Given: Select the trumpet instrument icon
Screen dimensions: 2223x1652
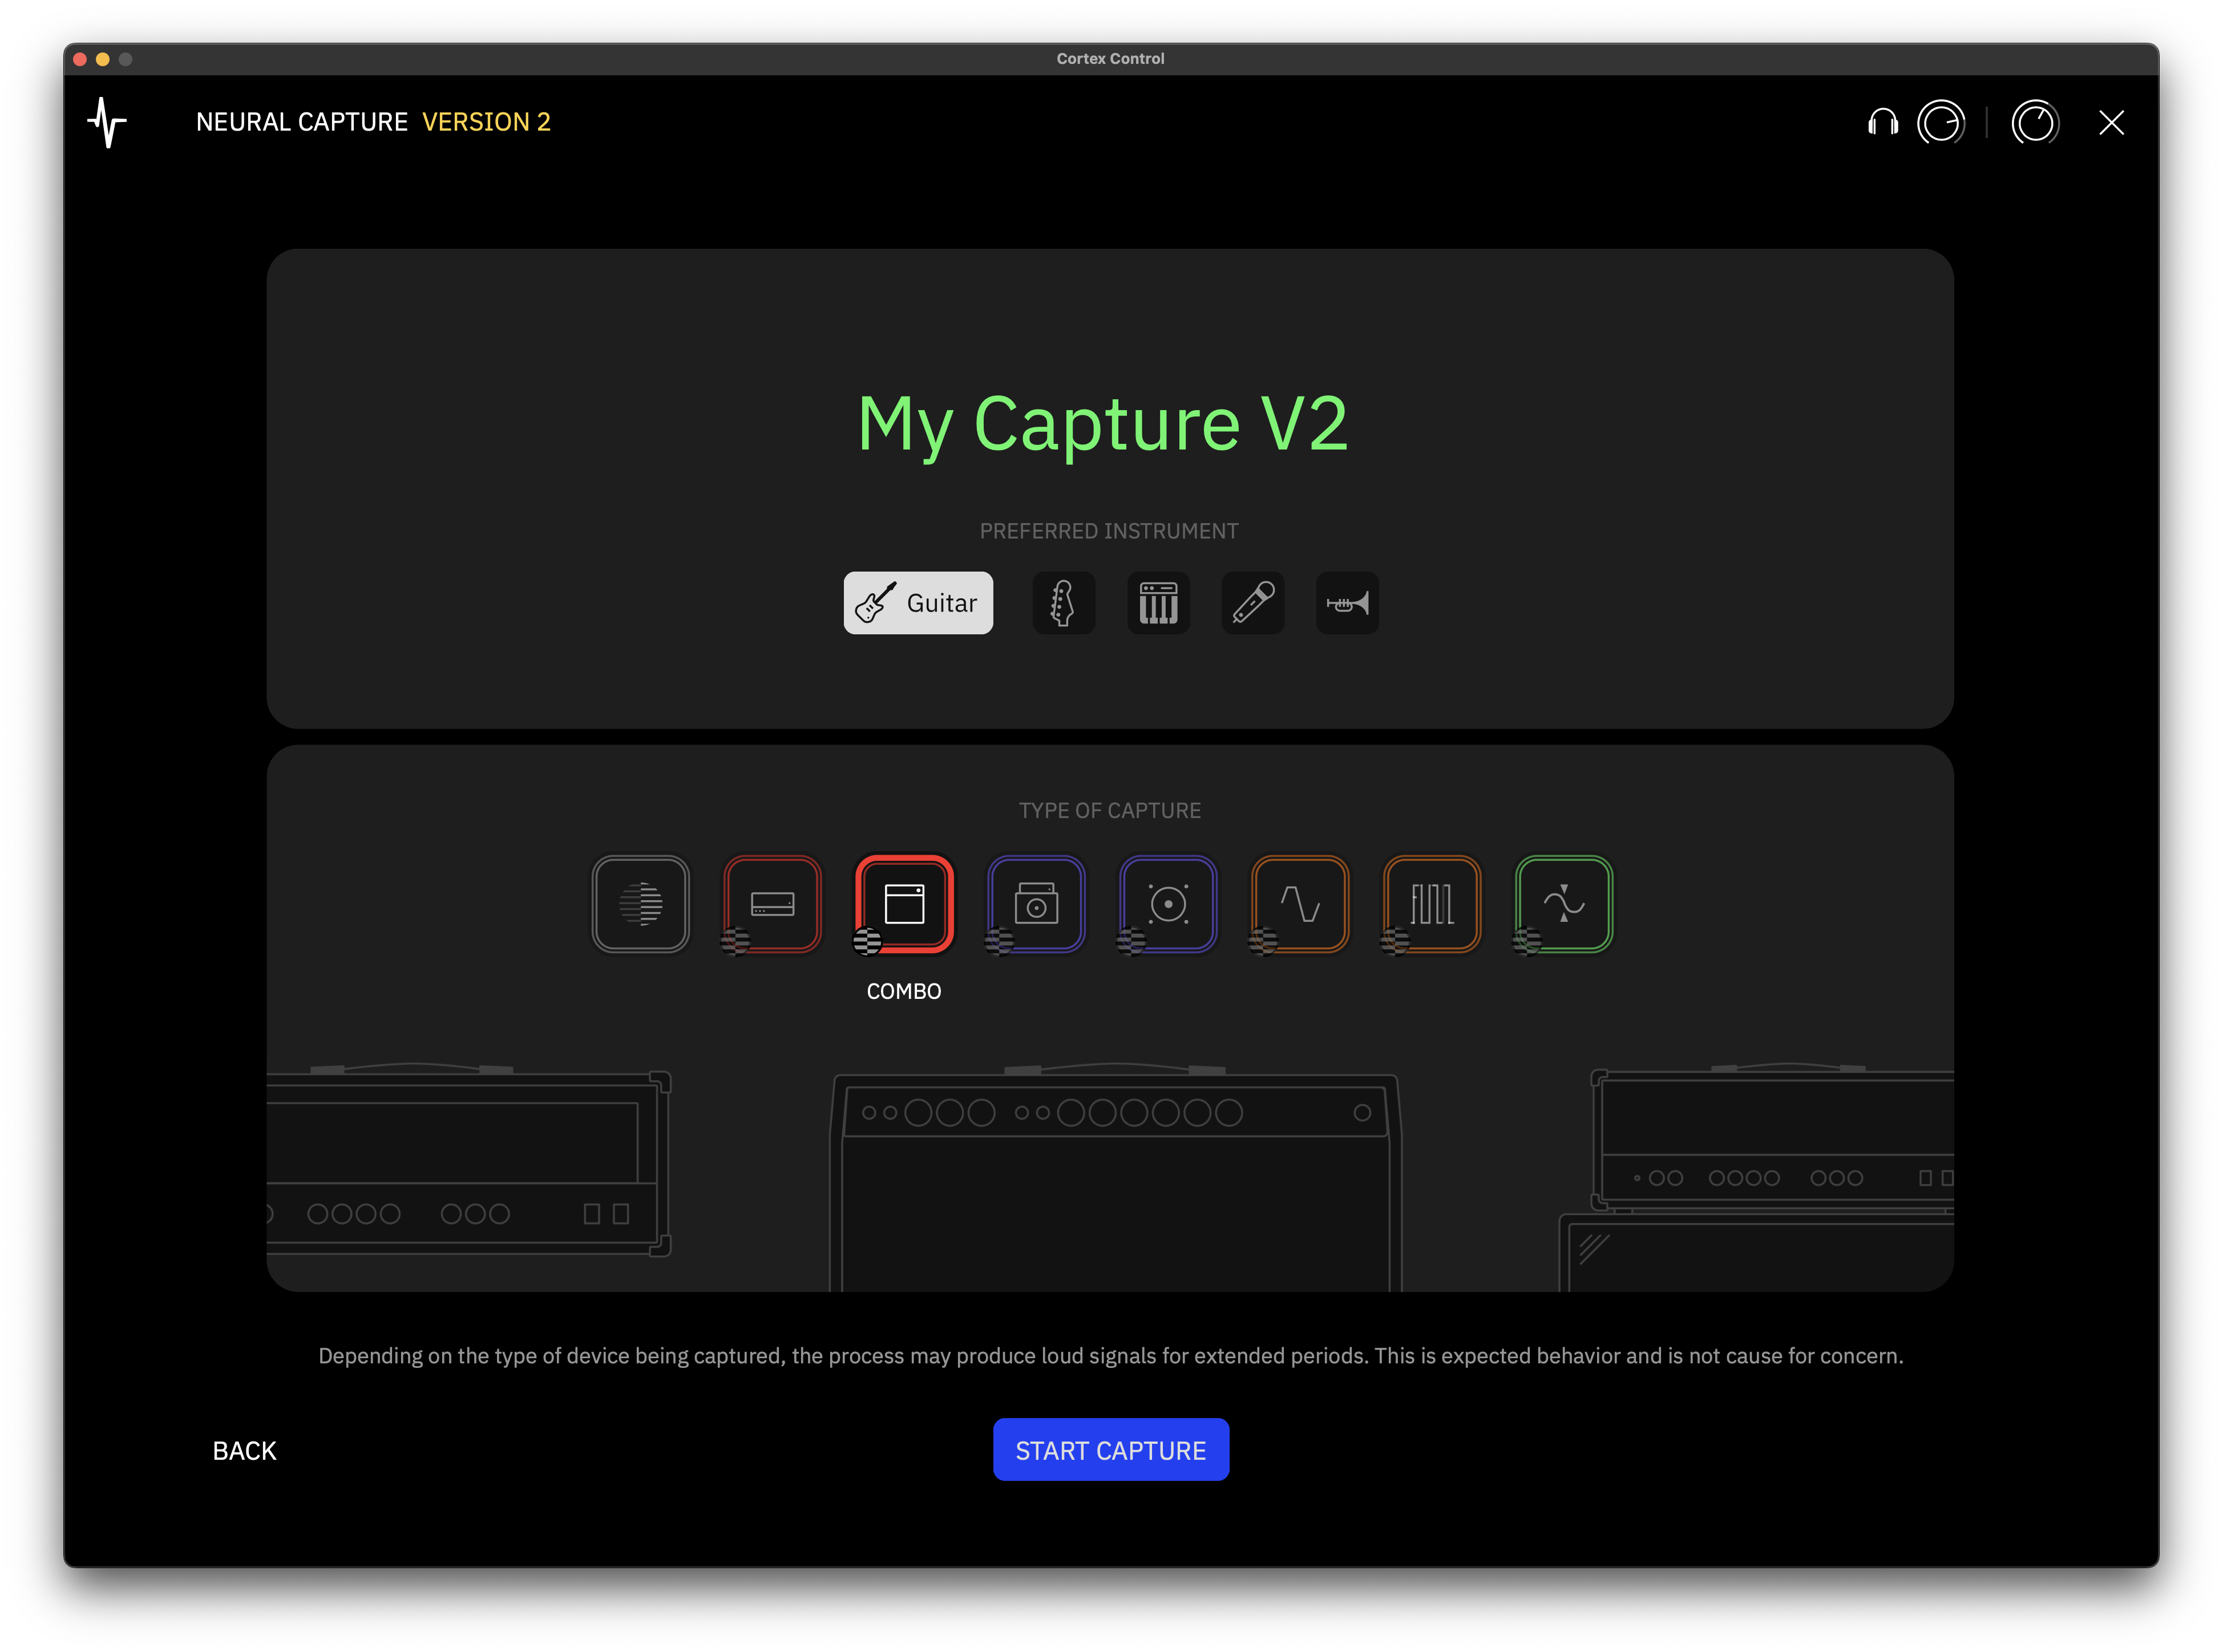Looking at the screenshot, I should point(1347,603).
